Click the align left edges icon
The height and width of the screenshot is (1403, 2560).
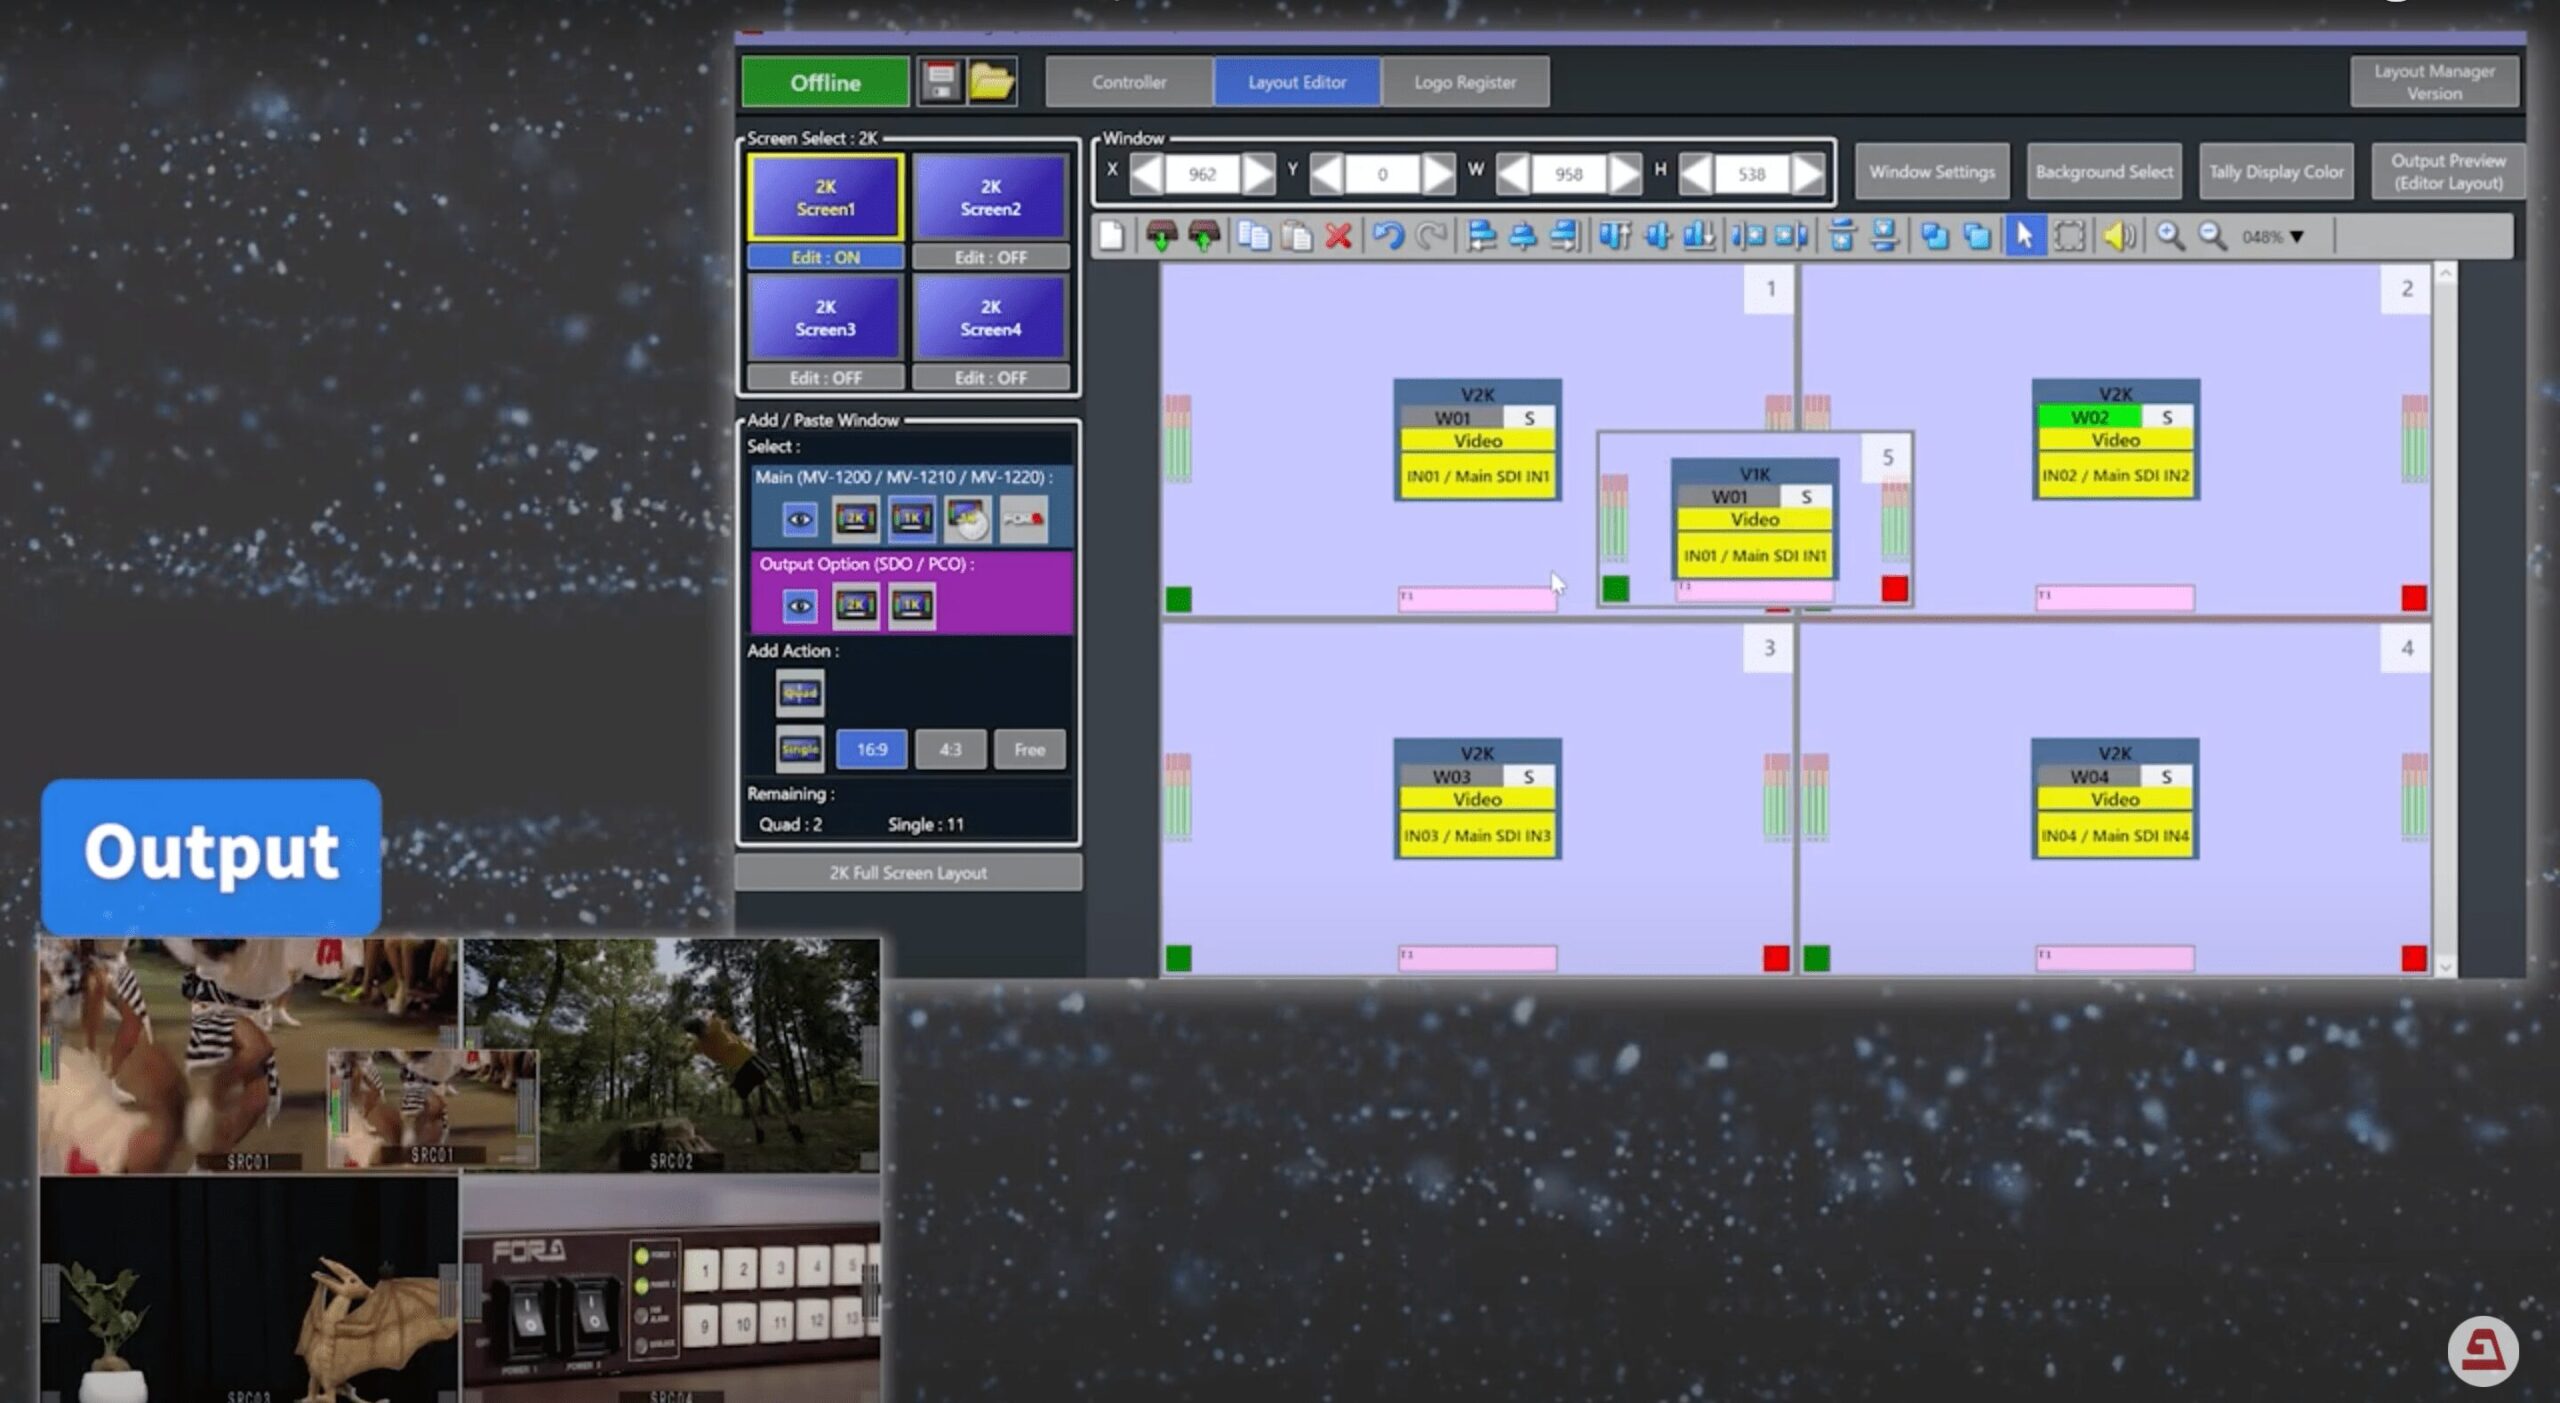coord(1481,236)
